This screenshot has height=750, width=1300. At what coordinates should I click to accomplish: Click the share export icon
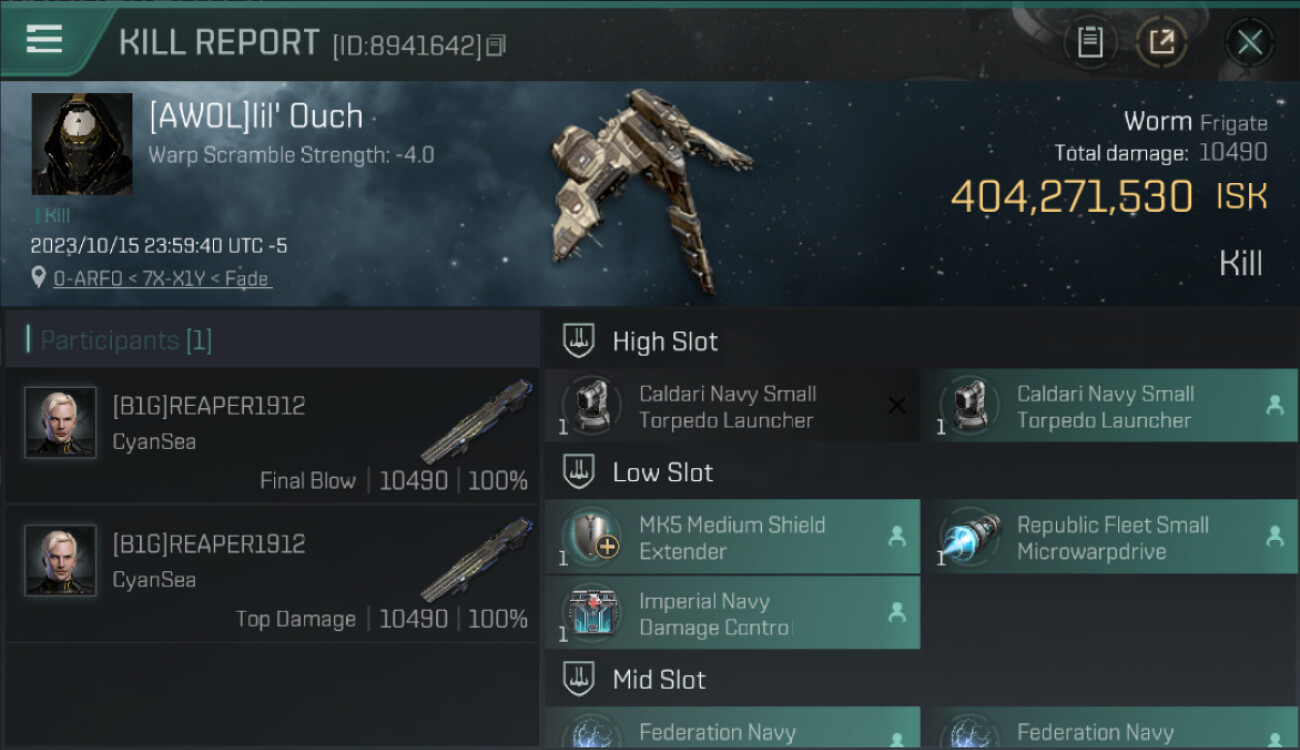[1161, 42]
